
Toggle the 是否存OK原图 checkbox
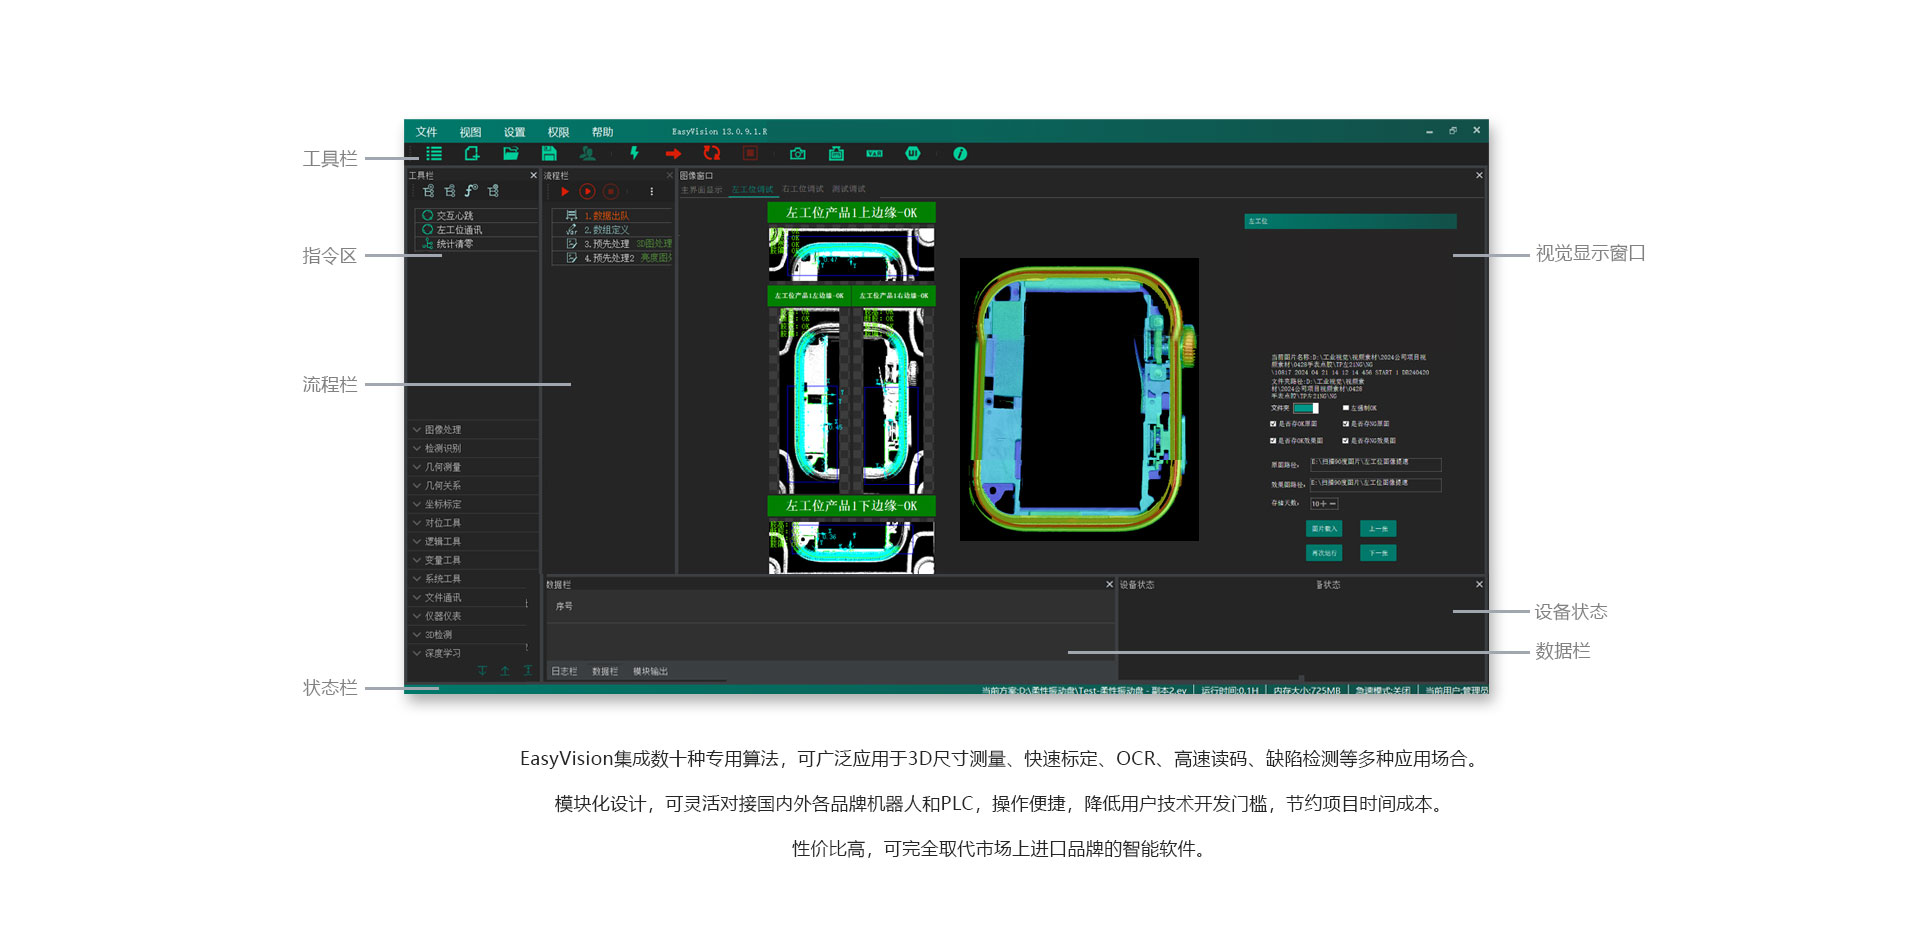coord(1273,424)
